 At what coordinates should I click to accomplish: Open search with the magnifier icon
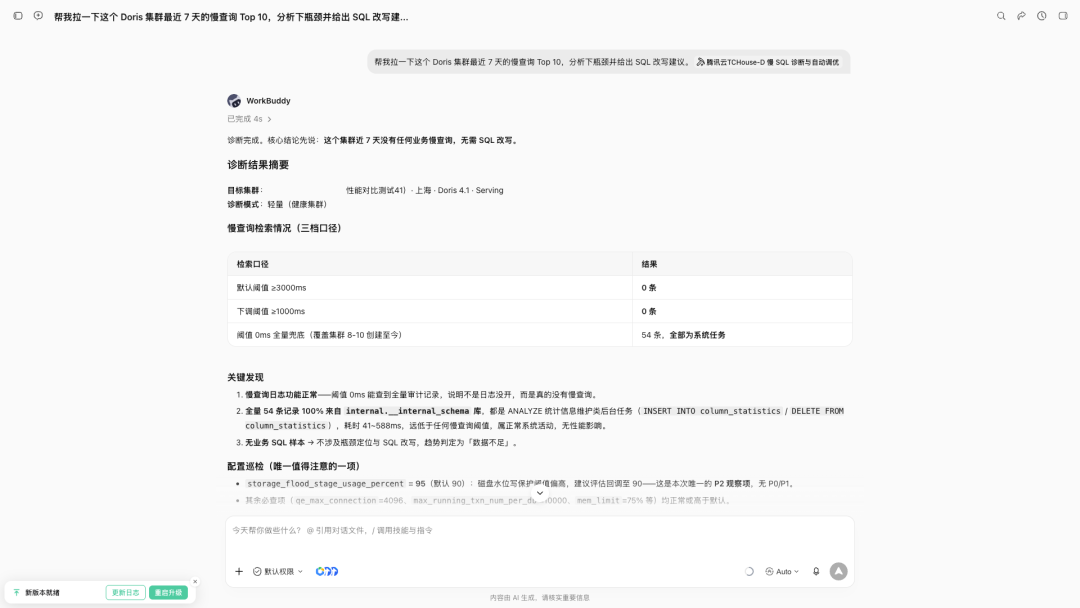1001,16
